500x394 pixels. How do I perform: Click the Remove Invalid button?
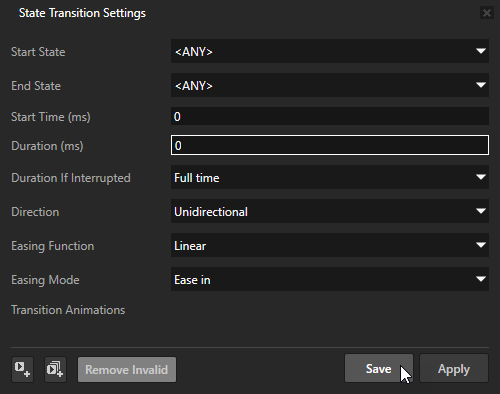click(x=127, y=369)
